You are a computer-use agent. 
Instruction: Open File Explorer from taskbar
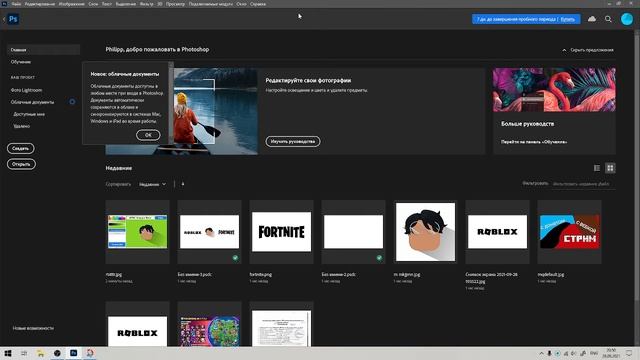click(40, 353)
